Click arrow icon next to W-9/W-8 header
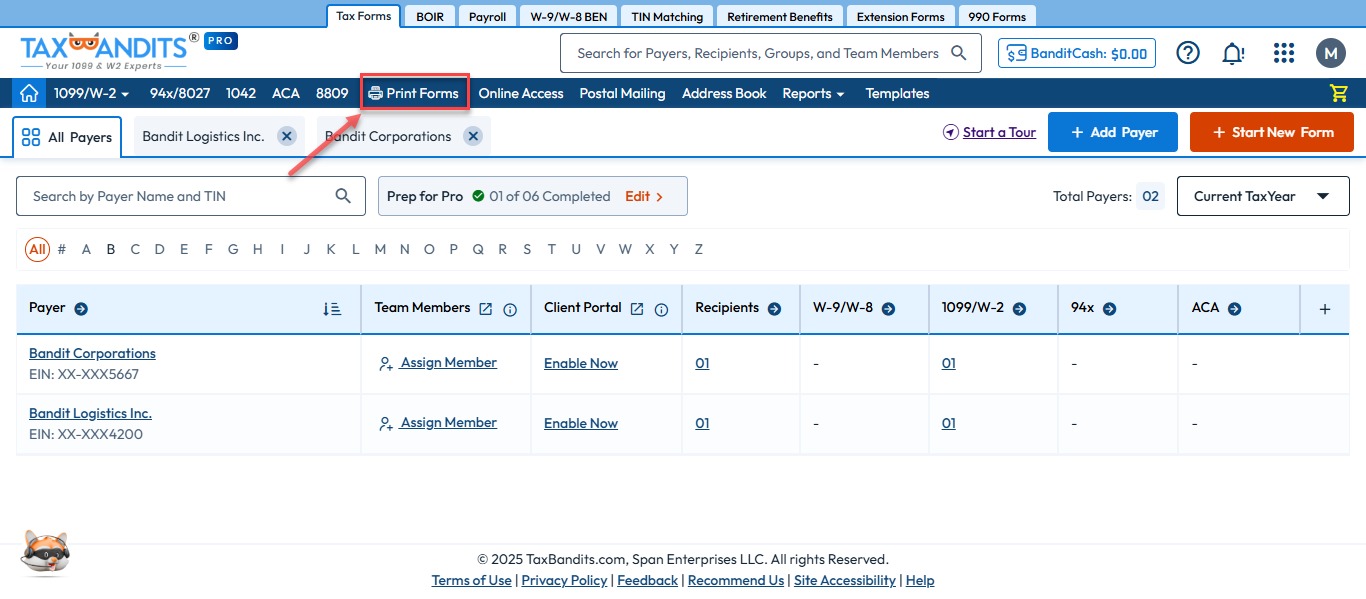Screen dimensions: 1366x599 click(x=888, y=309)
